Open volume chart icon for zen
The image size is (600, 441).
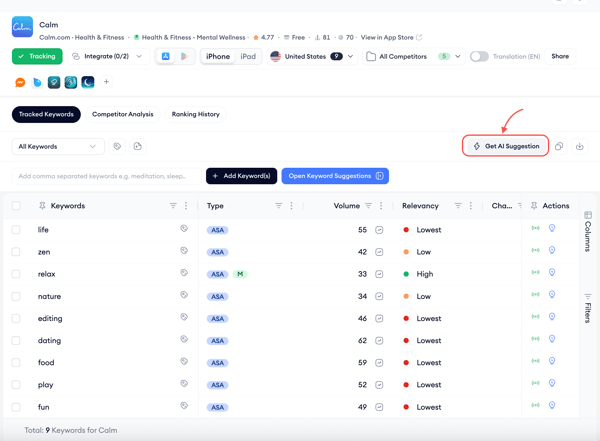(379, 252)
